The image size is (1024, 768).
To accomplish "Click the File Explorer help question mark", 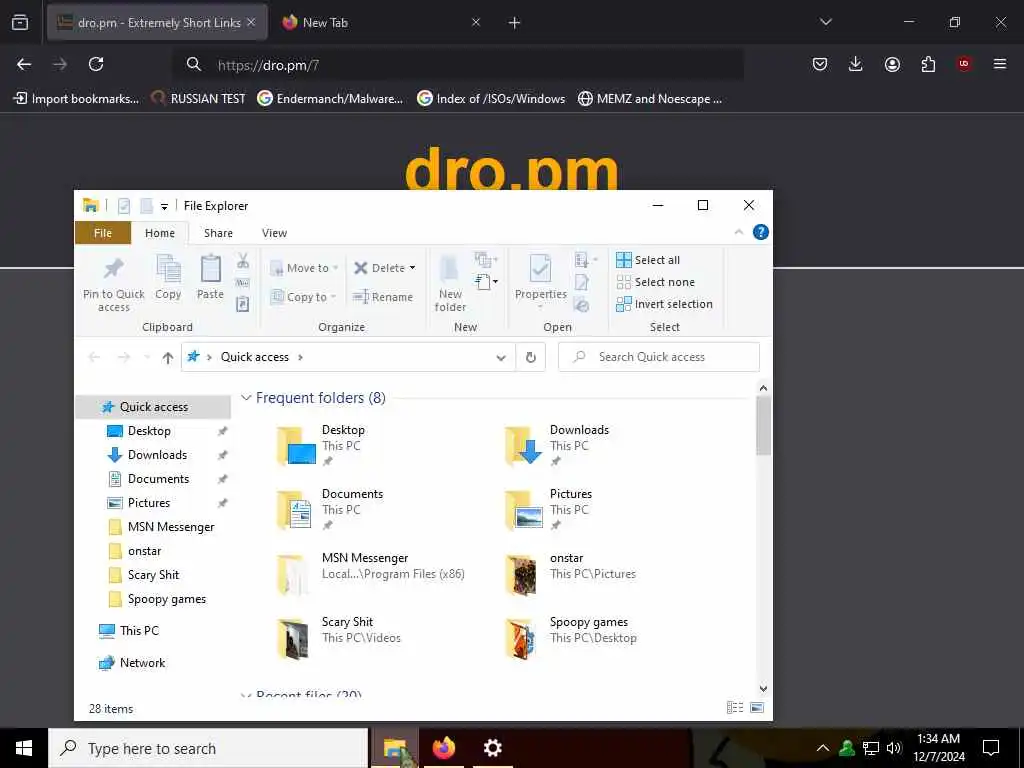I will coord(761,232).
